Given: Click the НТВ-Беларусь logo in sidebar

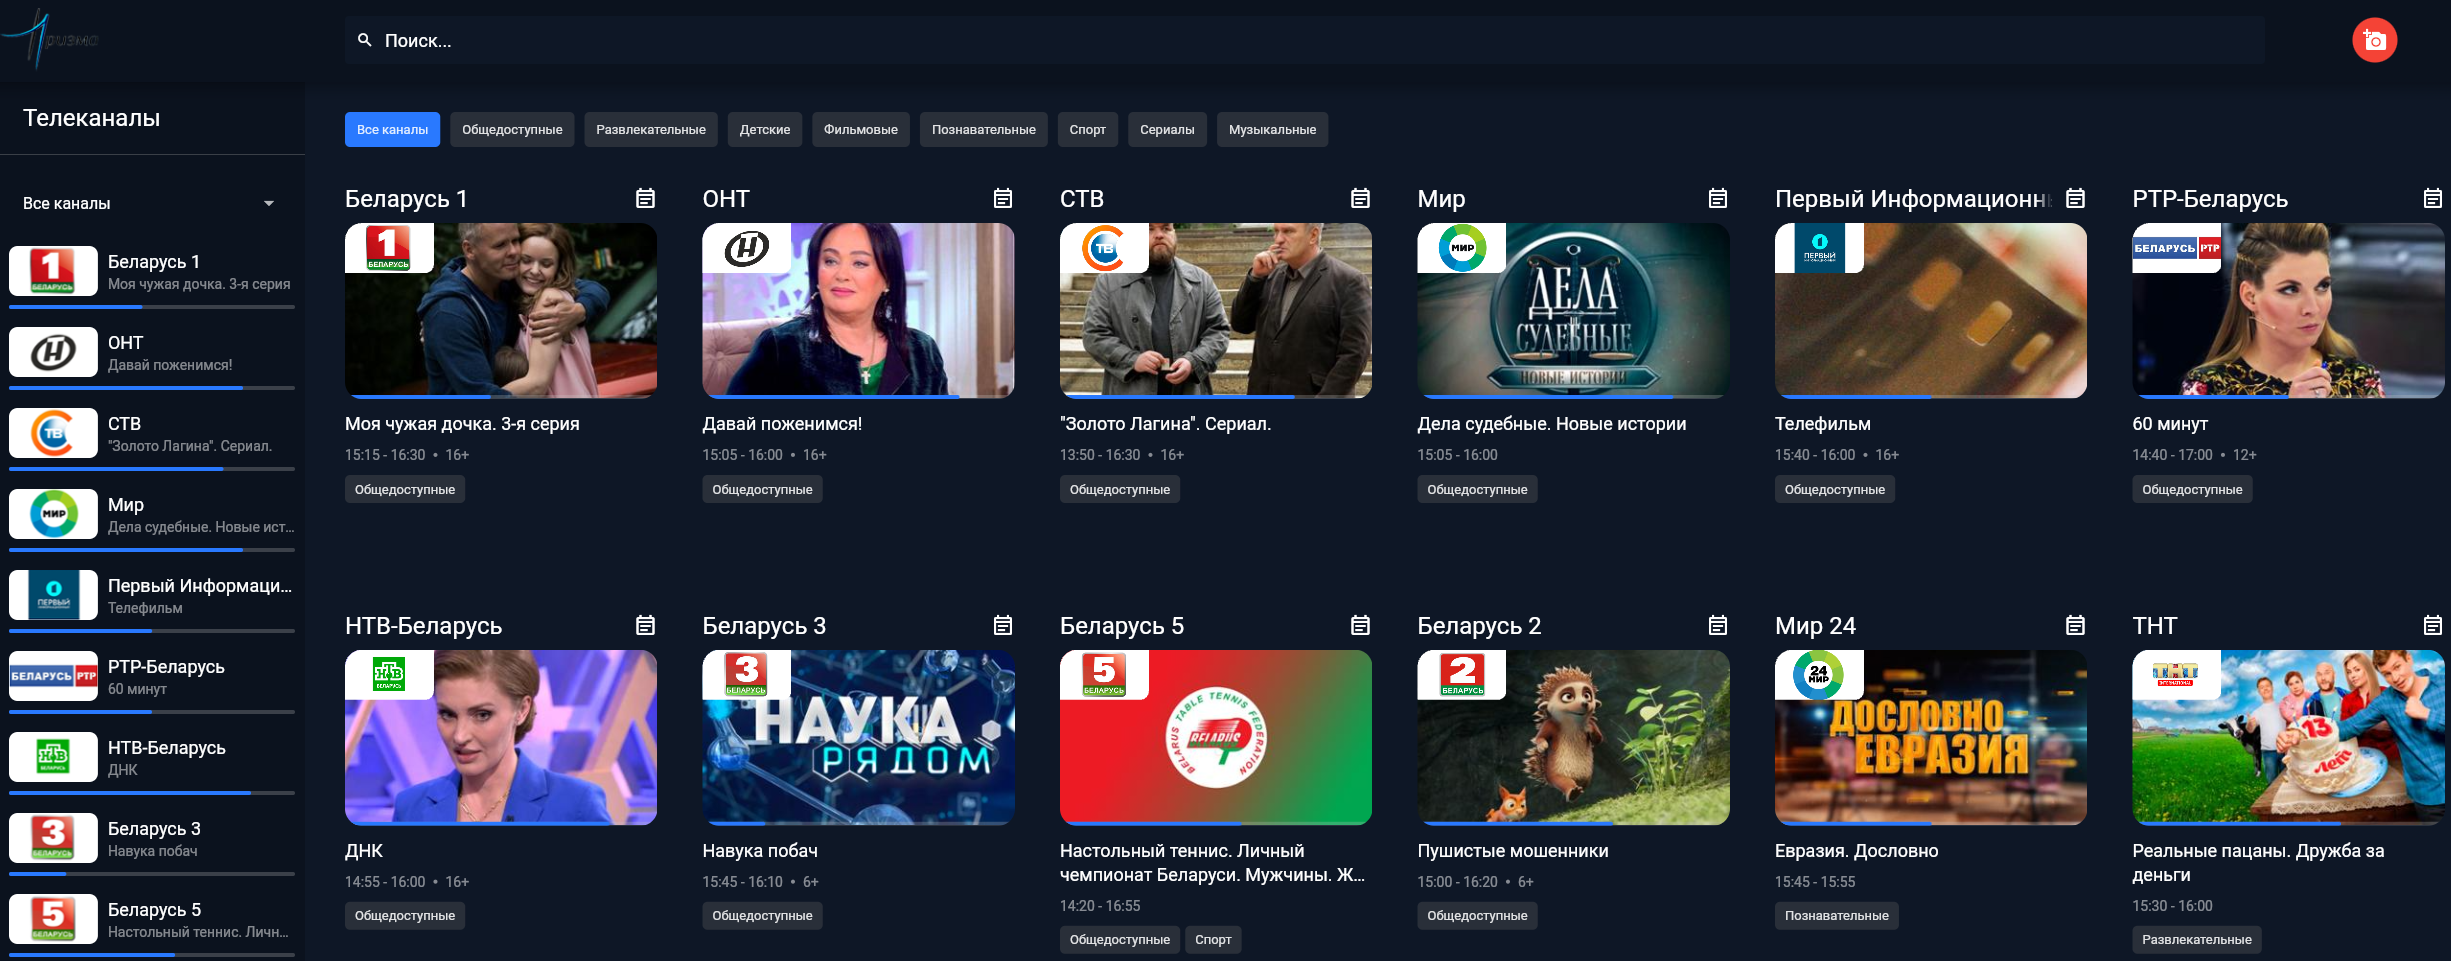Looking at the screenshot, I should 53,757.
